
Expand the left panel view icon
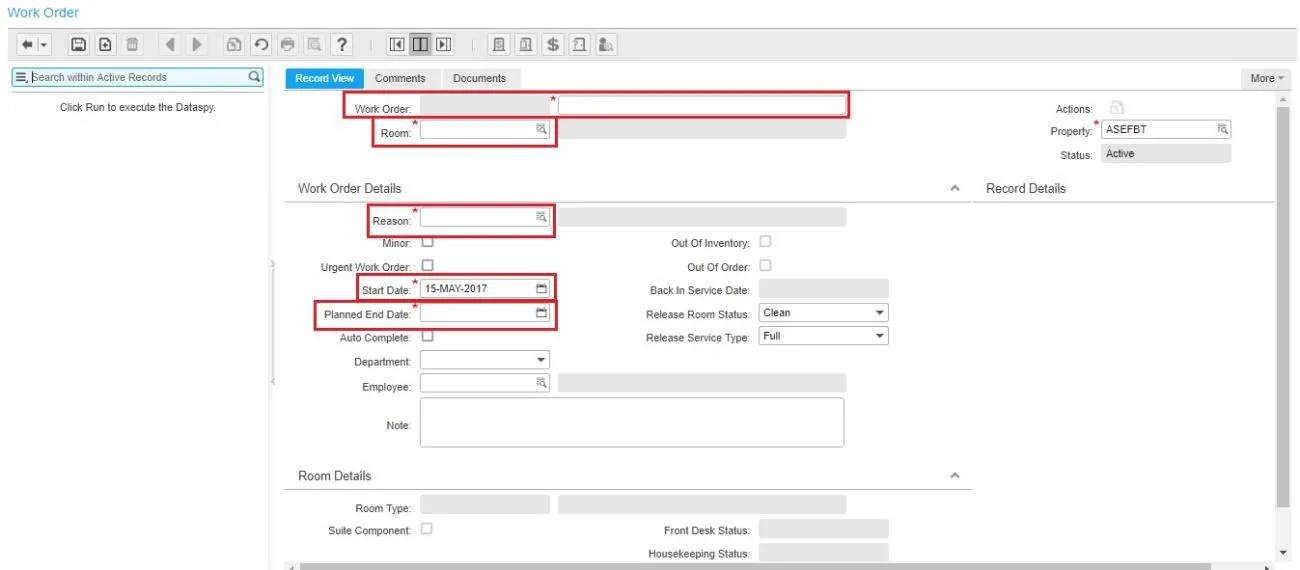point(397,45)
